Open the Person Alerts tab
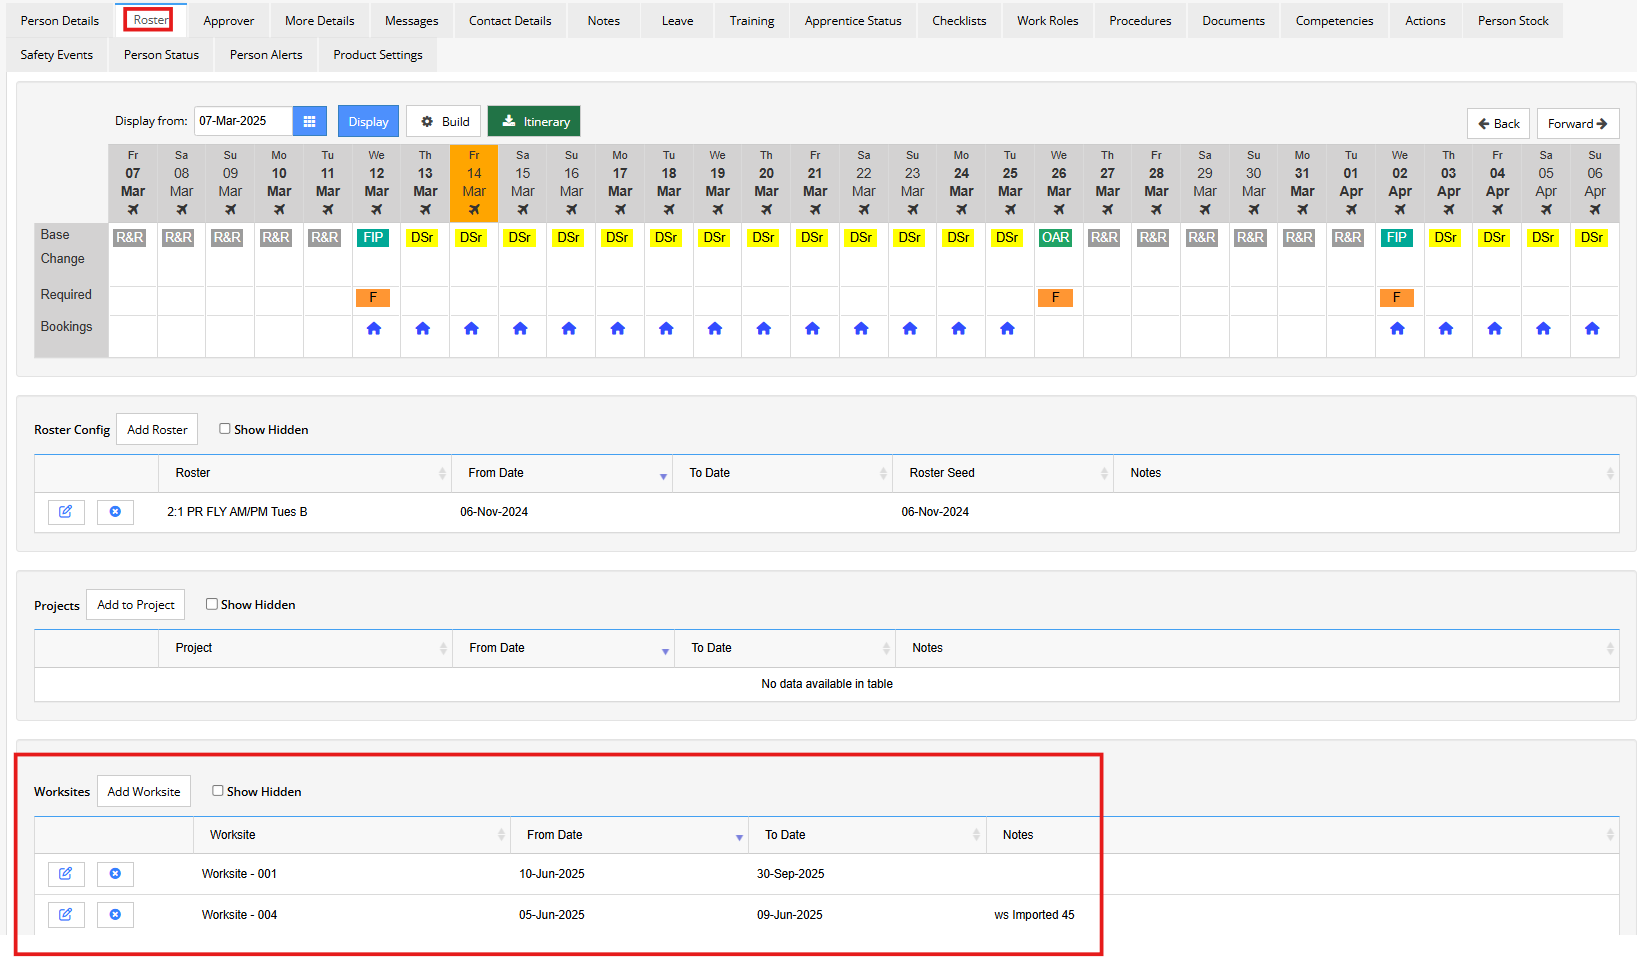This screenshot has height=957, width=1637. coord(266,55)
